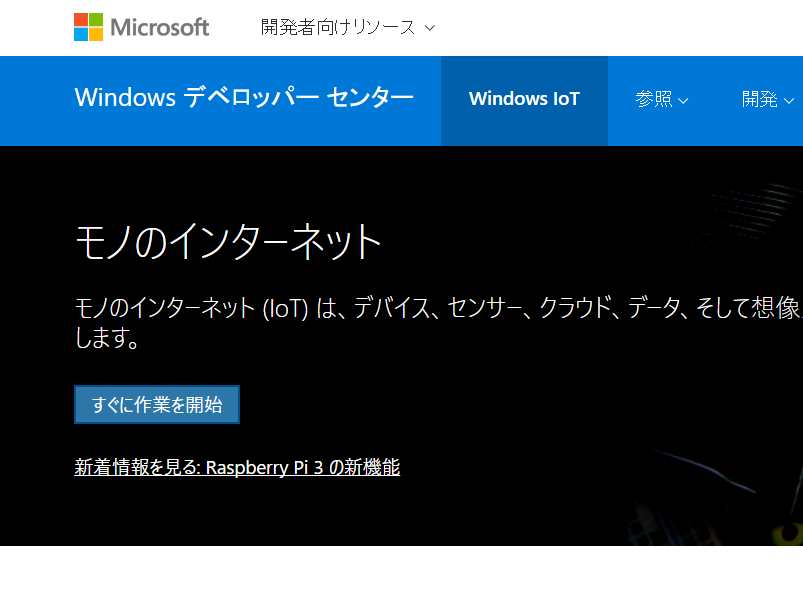Click the すぐに作業を開始 button
The height and width of the screenshot is (605, 803).
157,405
